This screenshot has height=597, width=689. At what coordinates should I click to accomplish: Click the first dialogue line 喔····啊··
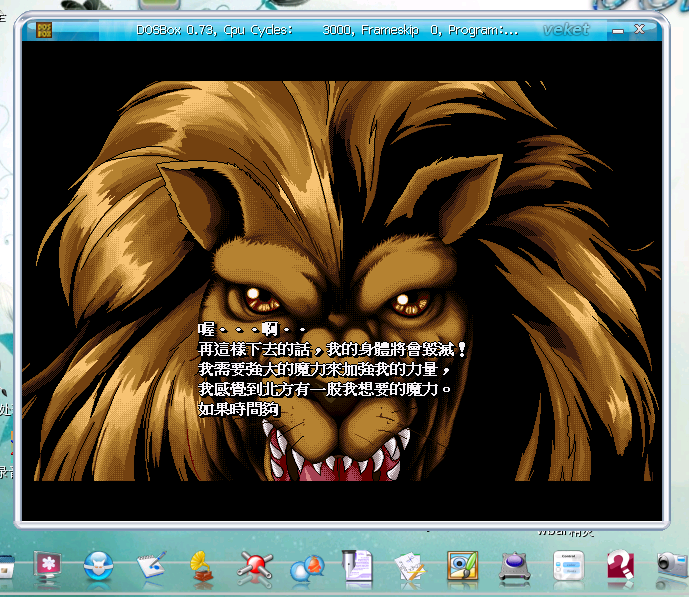[x=251, y=329]
